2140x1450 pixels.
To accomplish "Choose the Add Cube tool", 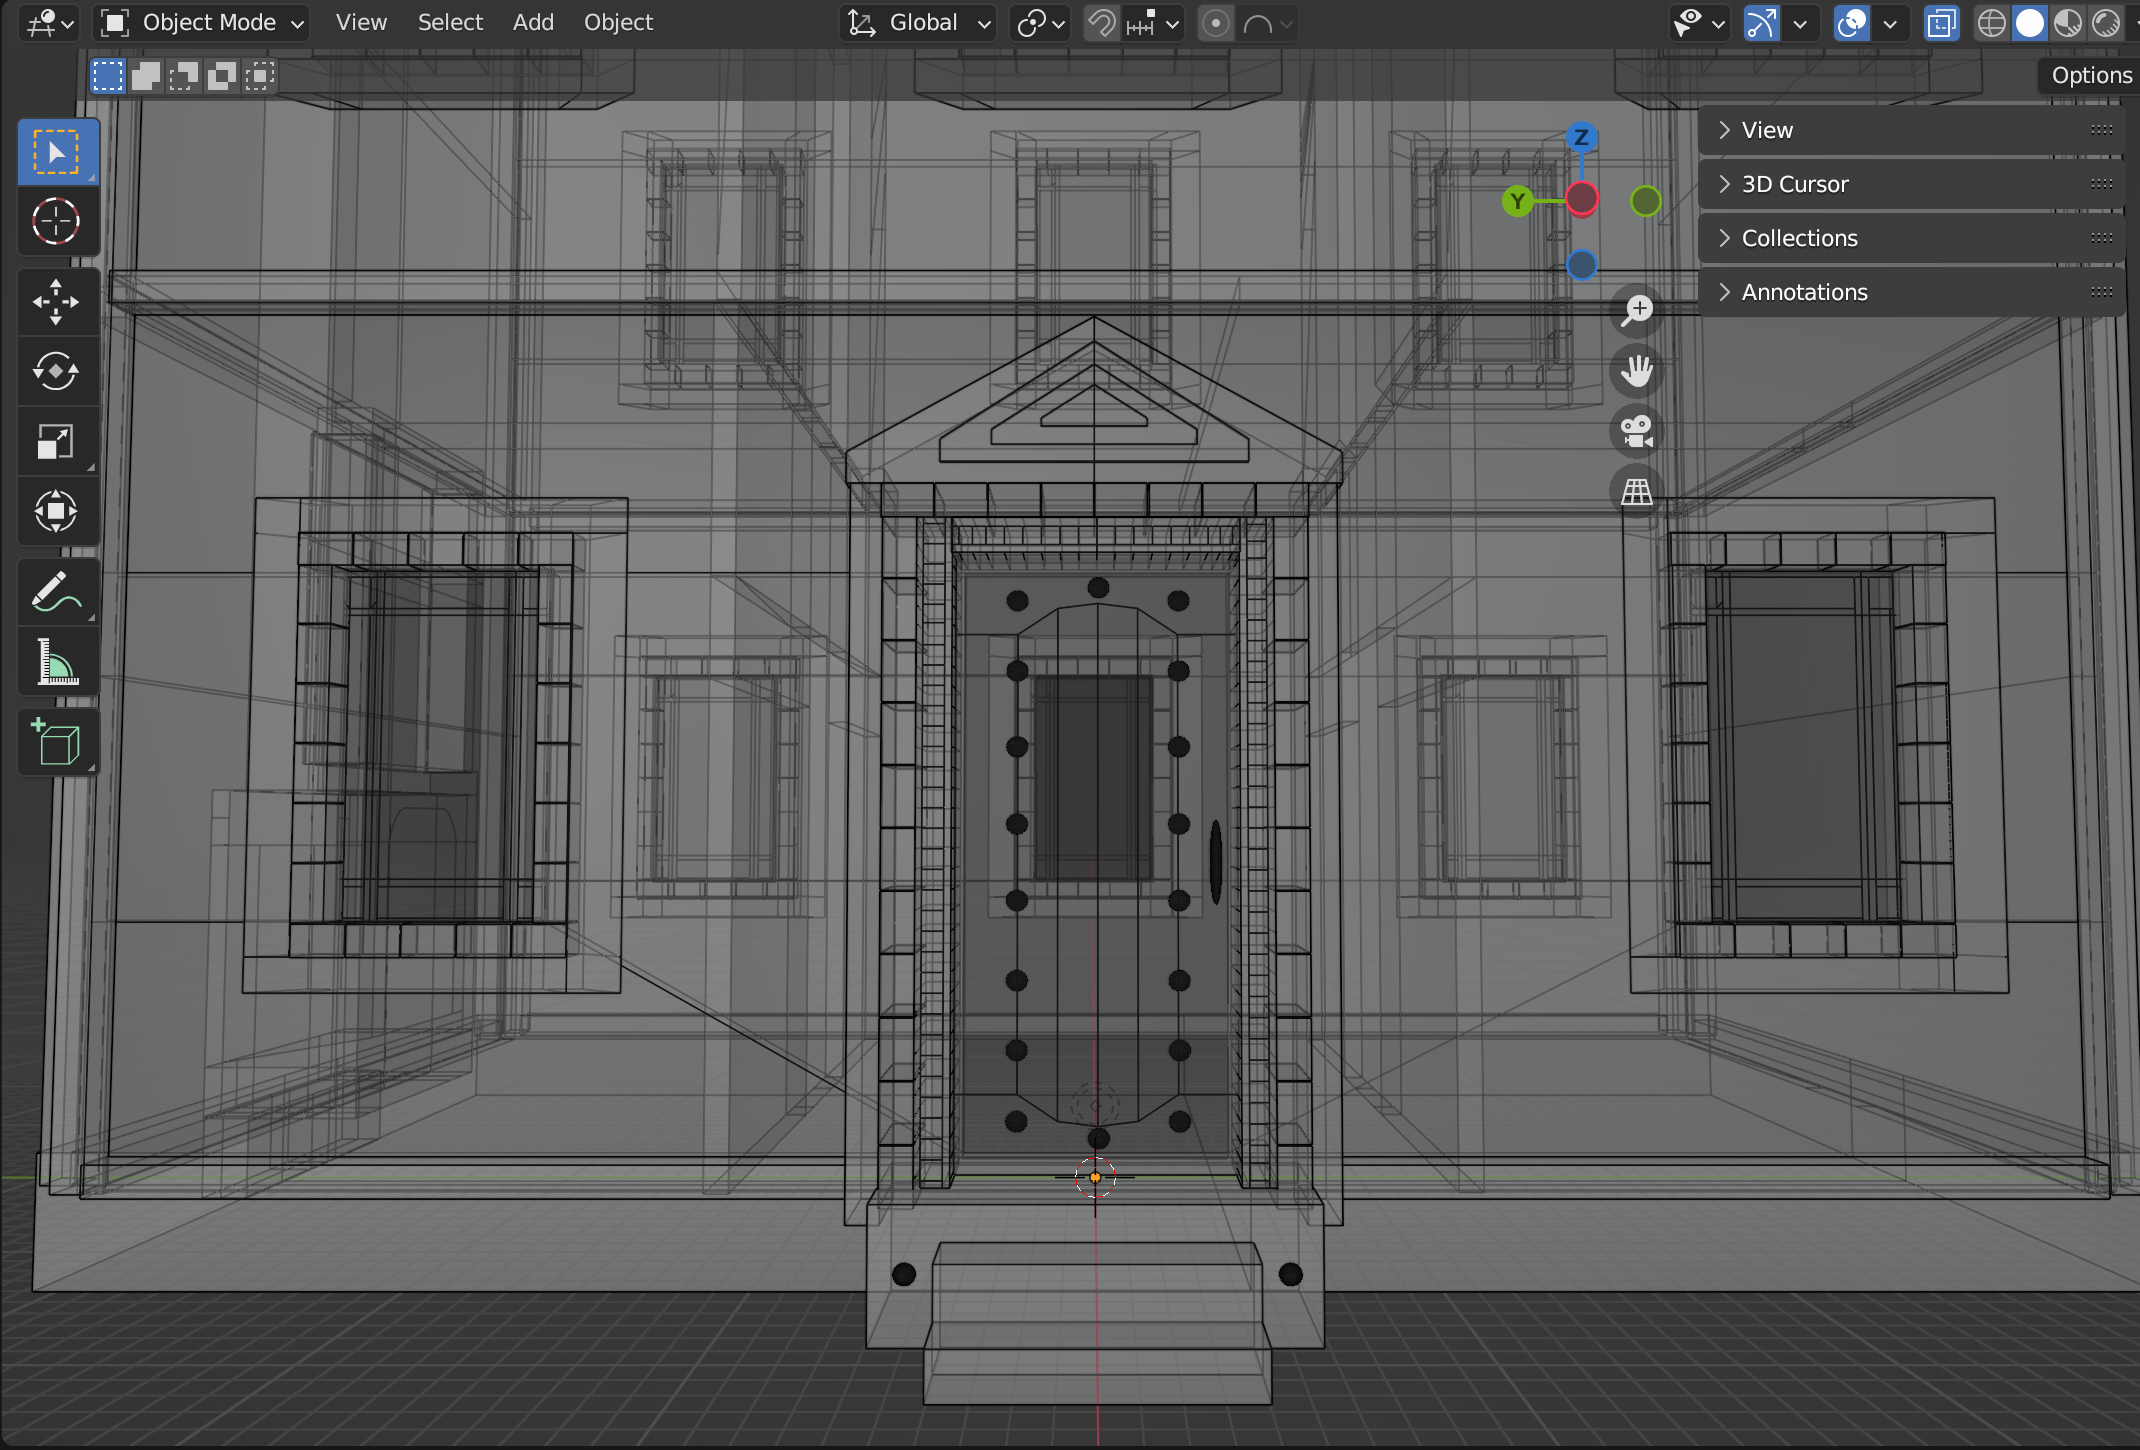I will point(56,742).
